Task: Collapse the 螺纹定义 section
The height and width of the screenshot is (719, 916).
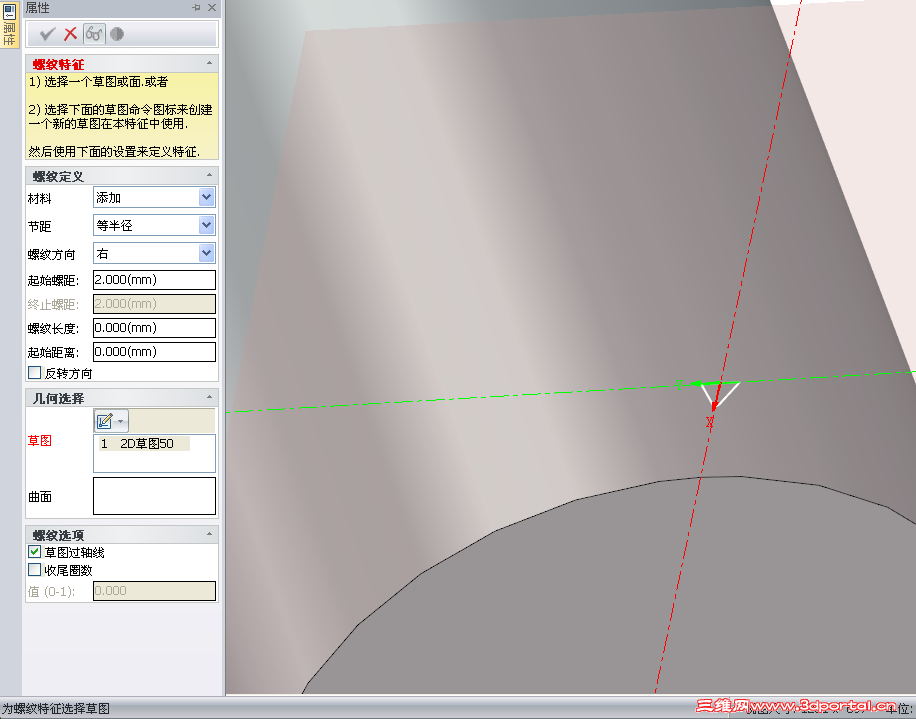Action: tap(209, 175)
